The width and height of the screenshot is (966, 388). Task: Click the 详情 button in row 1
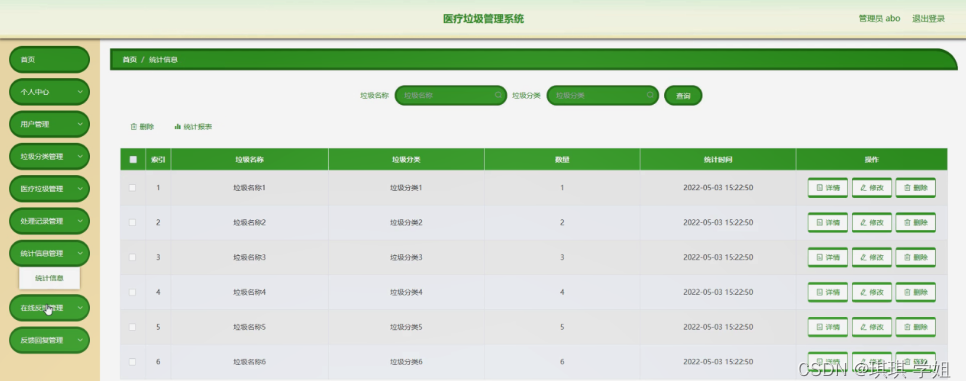coord(827,188)
